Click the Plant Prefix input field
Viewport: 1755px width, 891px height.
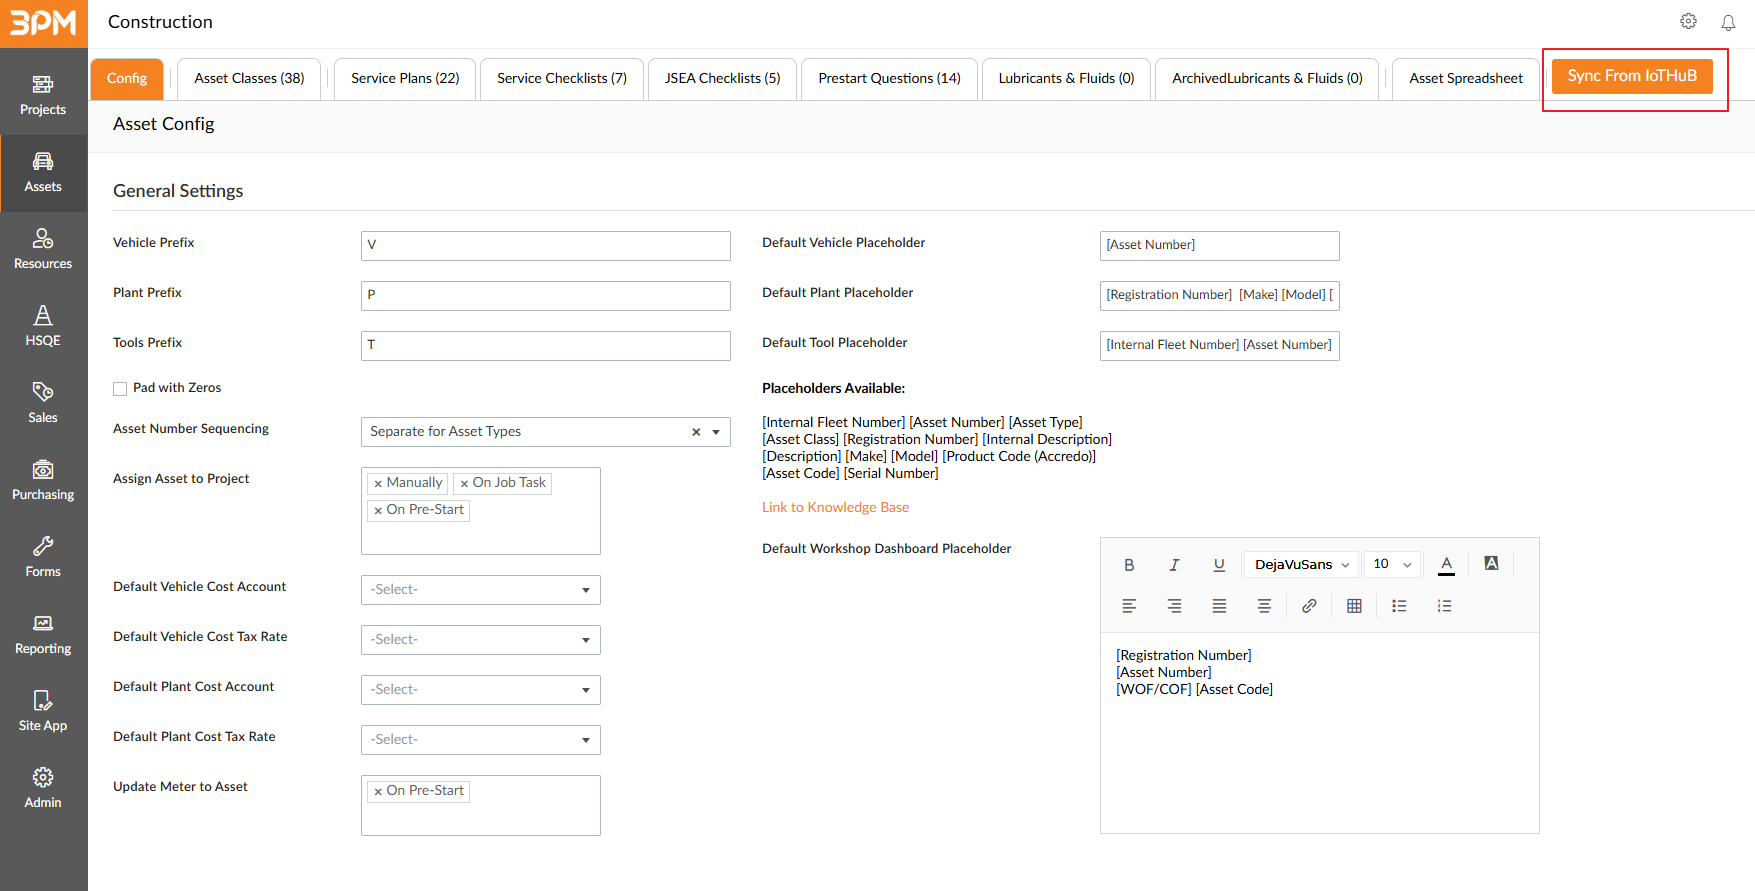click(546, 296)
